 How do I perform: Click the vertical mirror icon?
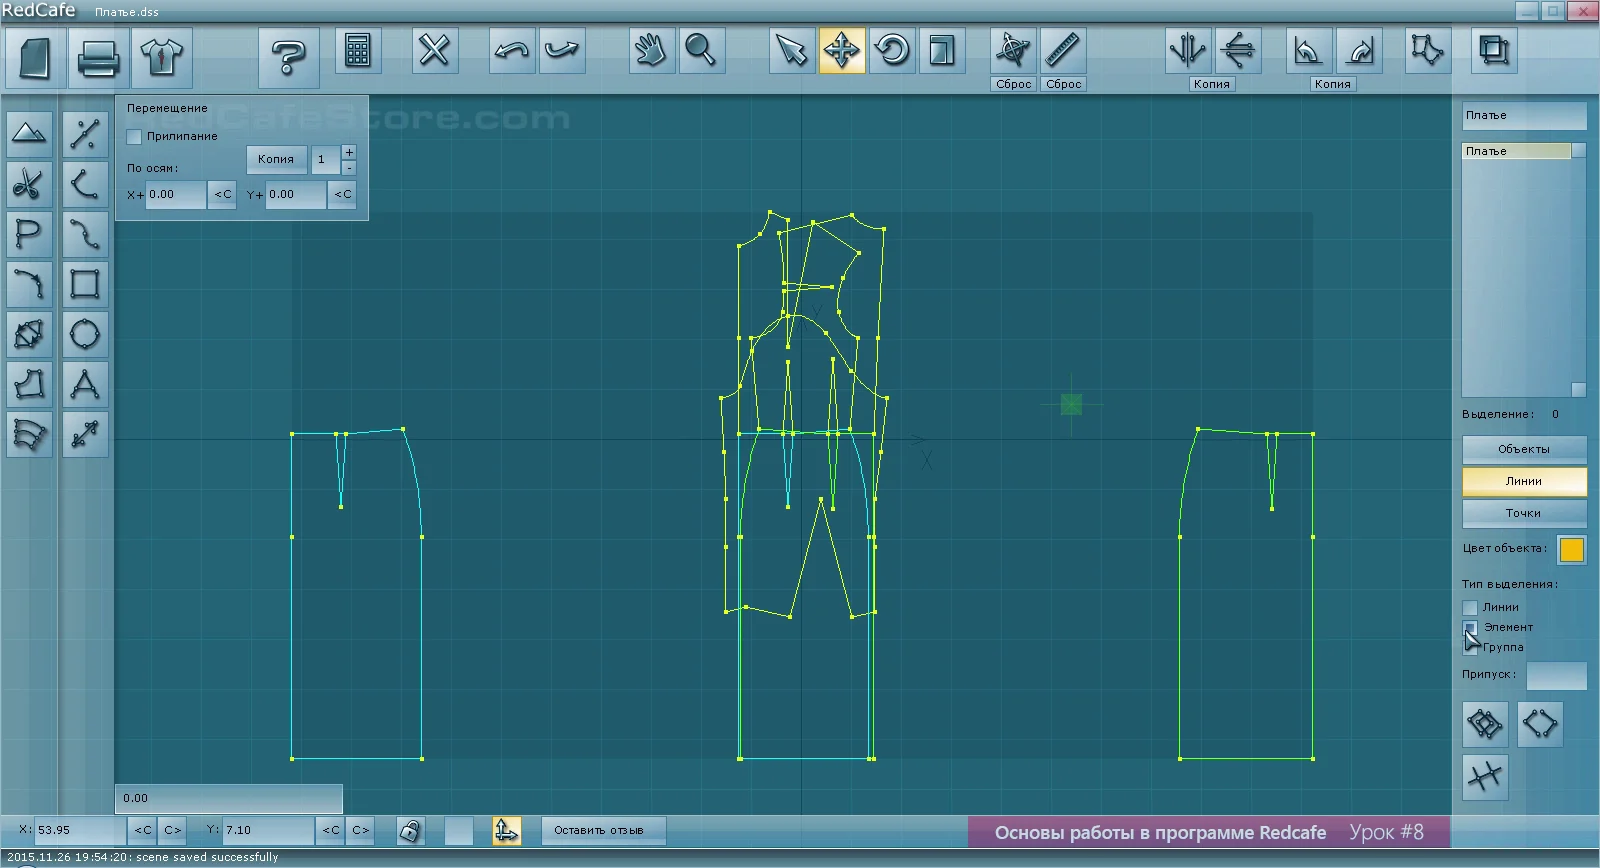pos(1188,50)
